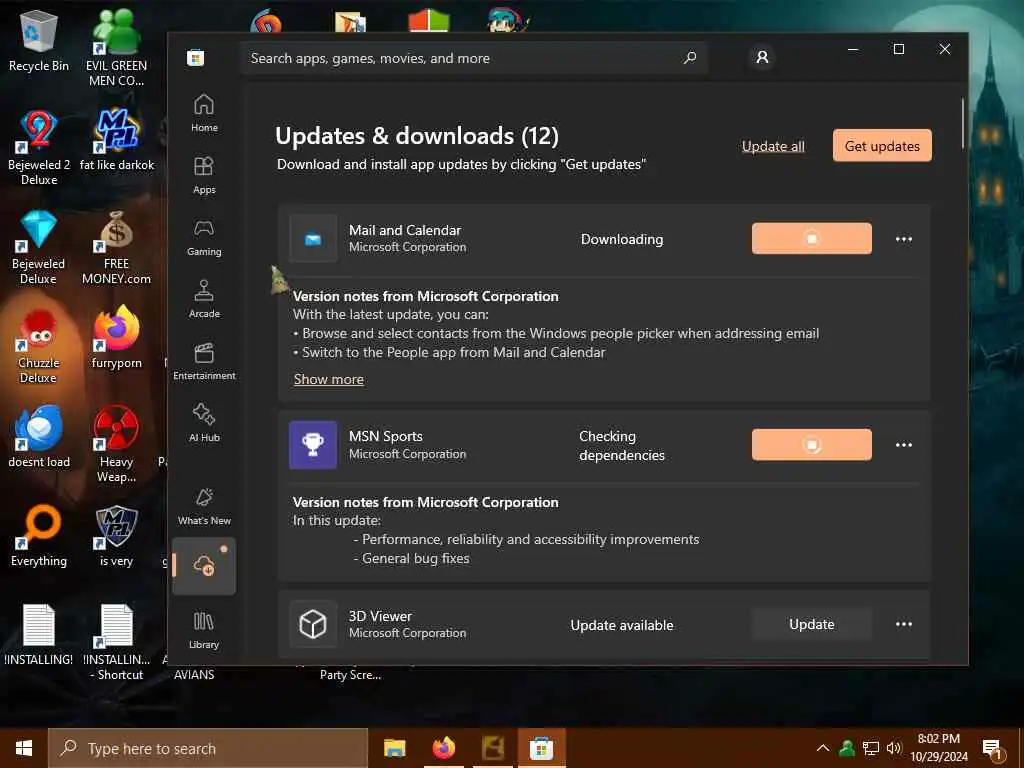Select the "is very" desktop shortcut
This screenshot has width=1024, height=768.
116,536
